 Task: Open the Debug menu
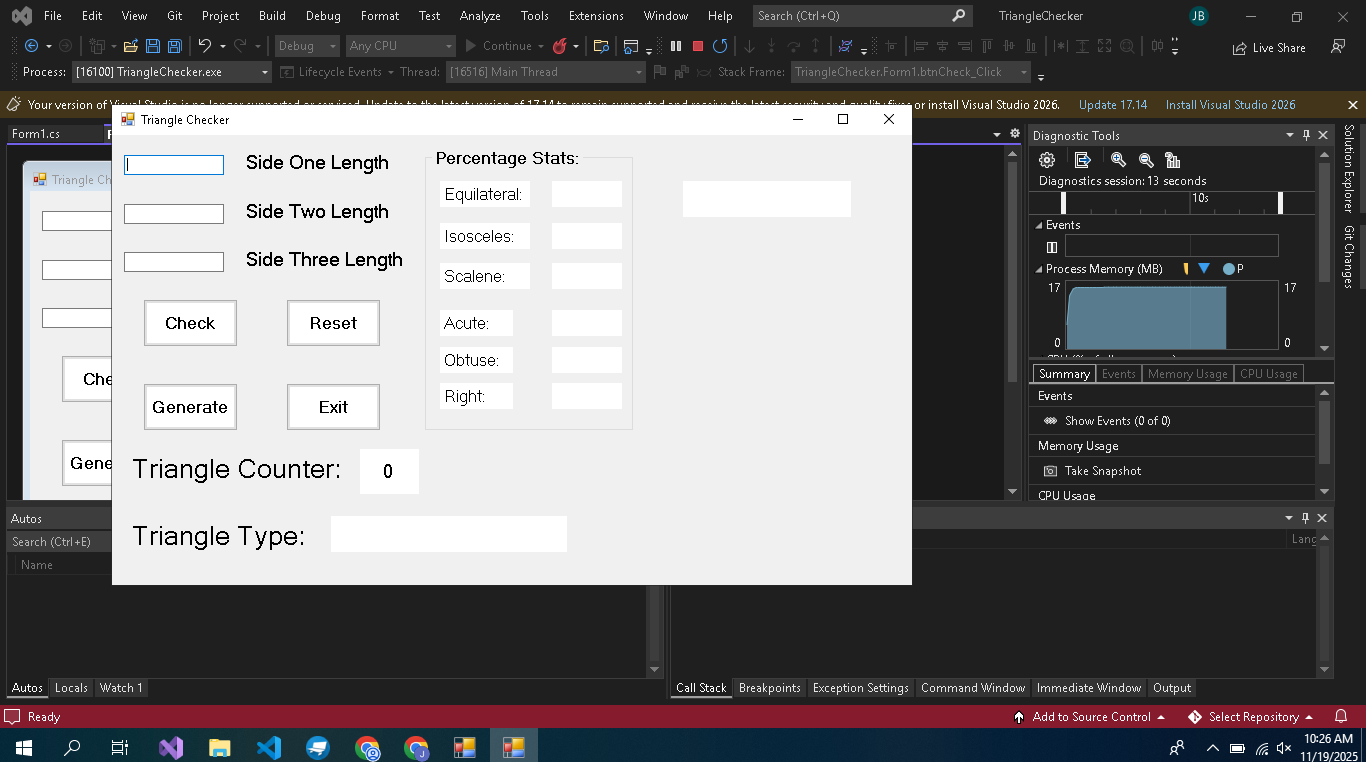(323, 16)
